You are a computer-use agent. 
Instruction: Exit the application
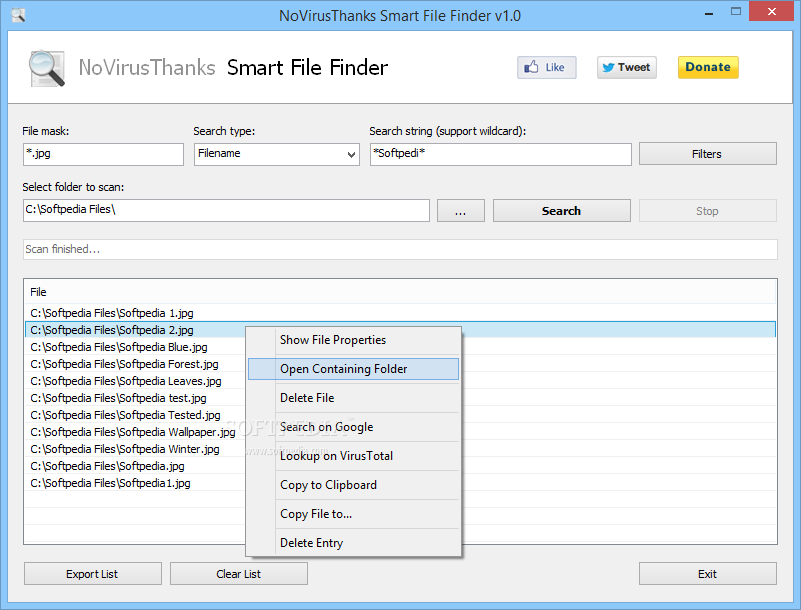(x=708, y=574)
